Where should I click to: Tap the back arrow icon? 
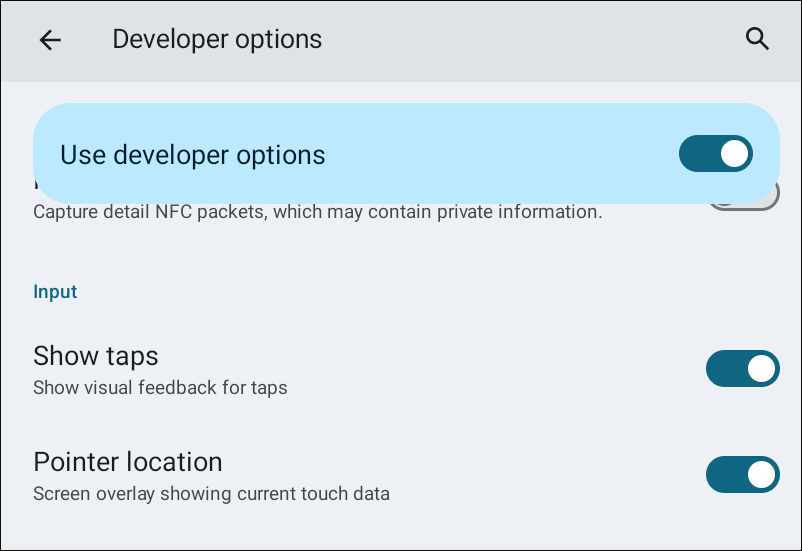coord(50,40)
